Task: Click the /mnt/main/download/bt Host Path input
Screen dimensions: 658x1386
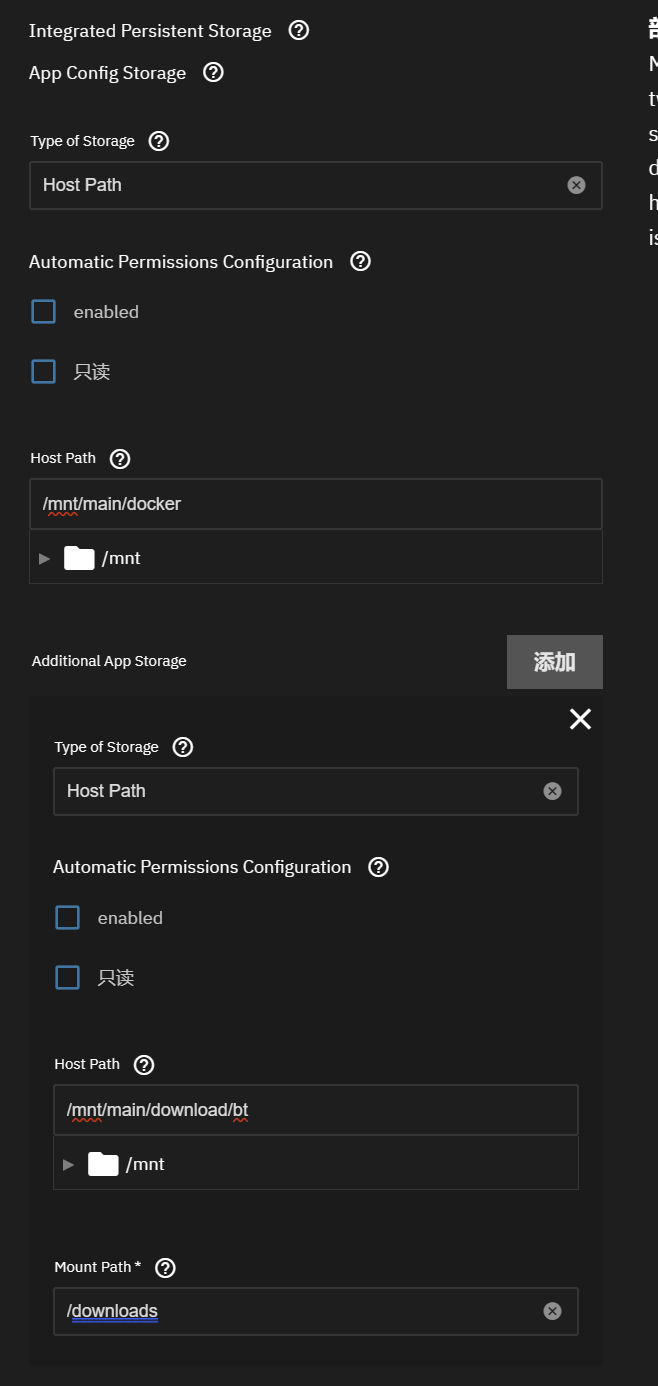Action: [x=315, y=1110]
